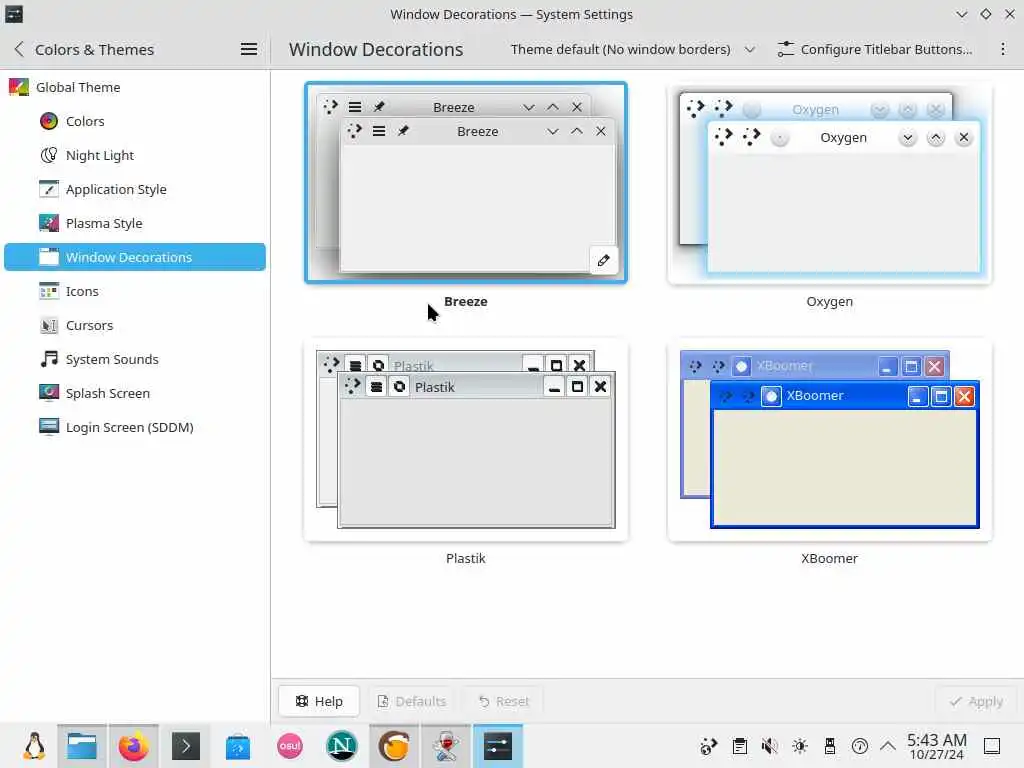Open the file manager in taskbar
1024x768 pixels.
[x=82, y=746]
